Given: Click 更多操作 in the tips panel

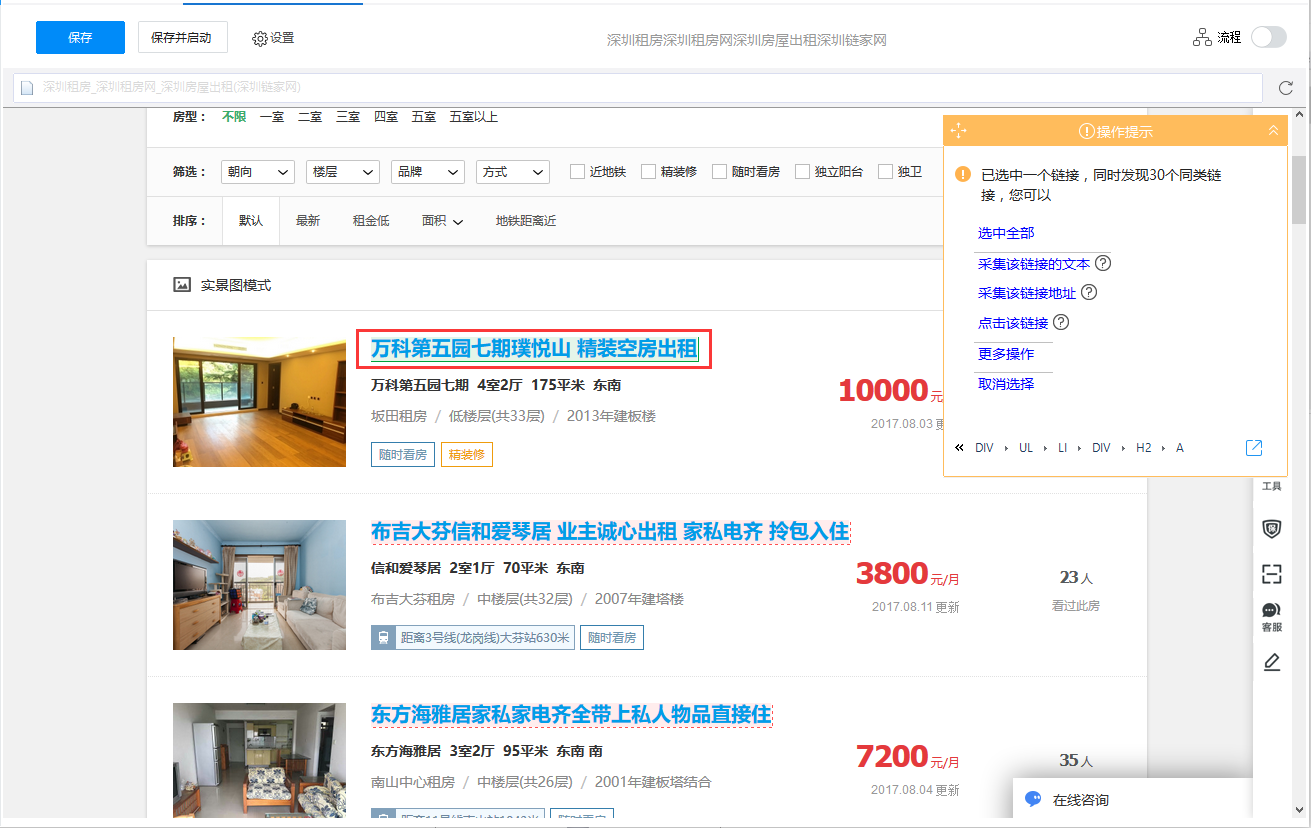Looking at the screenshot, I should click(x=1006, y=354).
